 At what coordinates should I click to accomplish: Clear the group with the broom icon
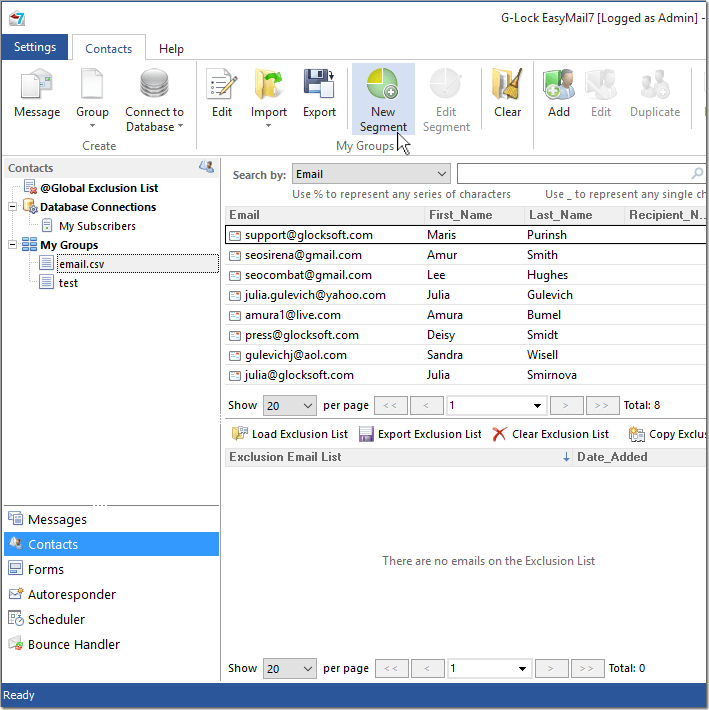(x=508, y=93)
